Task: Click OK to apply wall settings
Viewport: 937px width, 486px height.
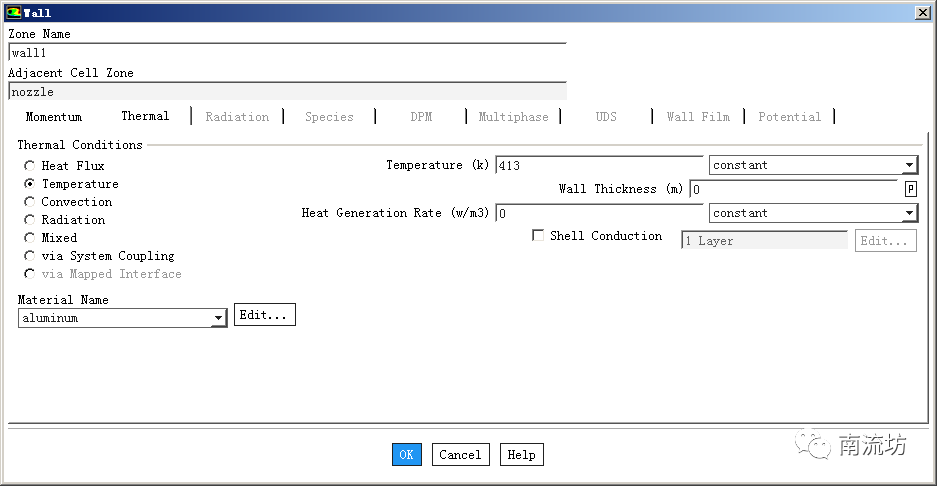Action: click(x=406, y=454)
